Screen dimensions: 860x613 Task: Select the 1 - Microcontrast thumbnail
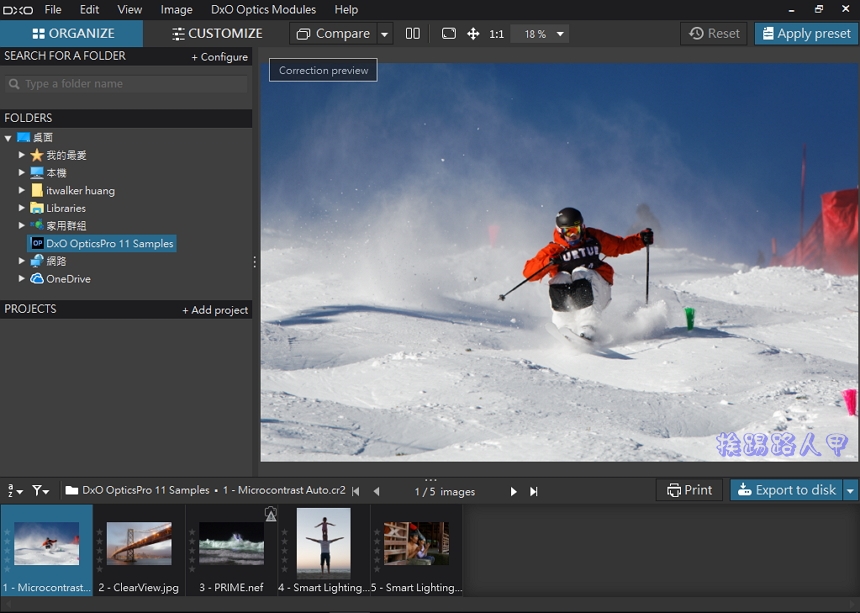click(47, 550)
